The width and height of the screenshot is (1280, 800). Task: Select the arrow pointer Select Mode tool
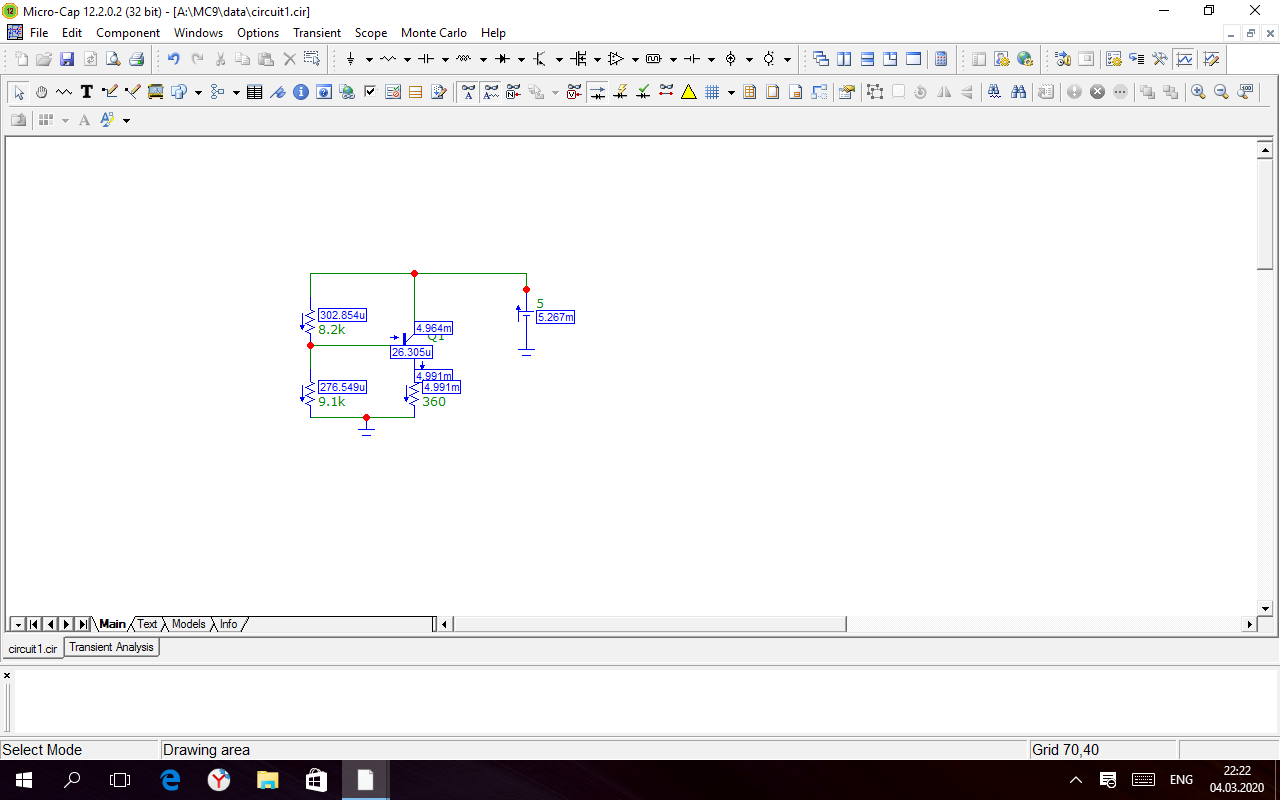pos(19,92)
